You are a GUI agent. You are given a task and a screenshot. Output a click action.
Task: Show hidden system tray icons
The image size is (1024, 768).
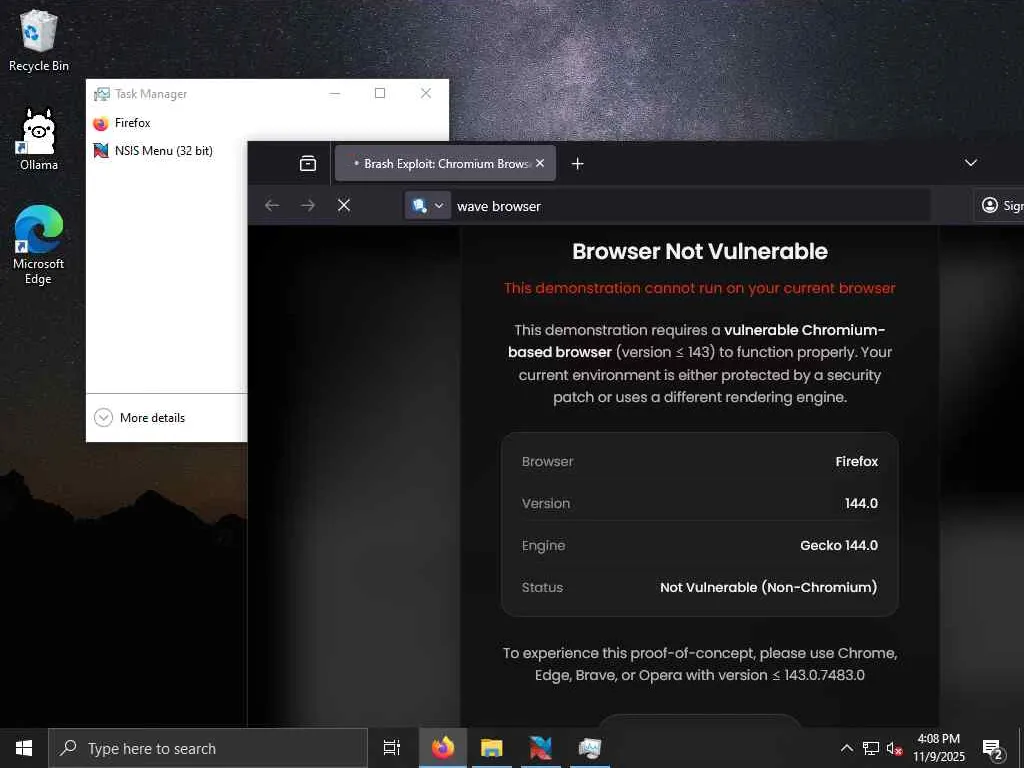coord(846,748)
